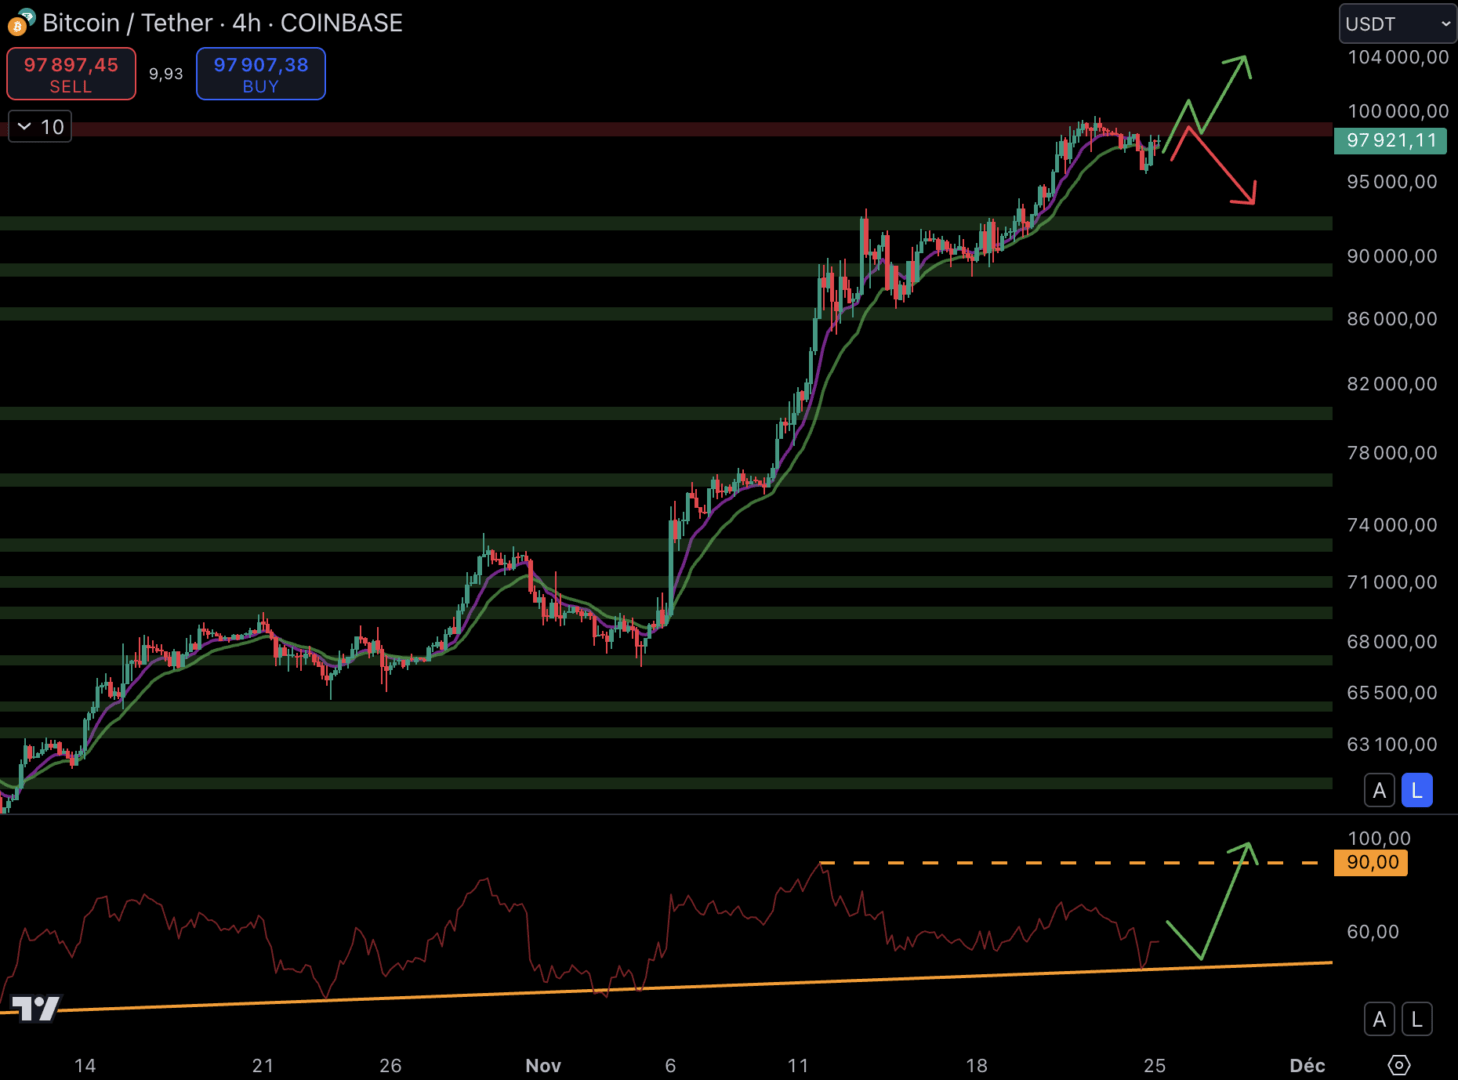Click the Nov label on time axis

[543, 1065]
